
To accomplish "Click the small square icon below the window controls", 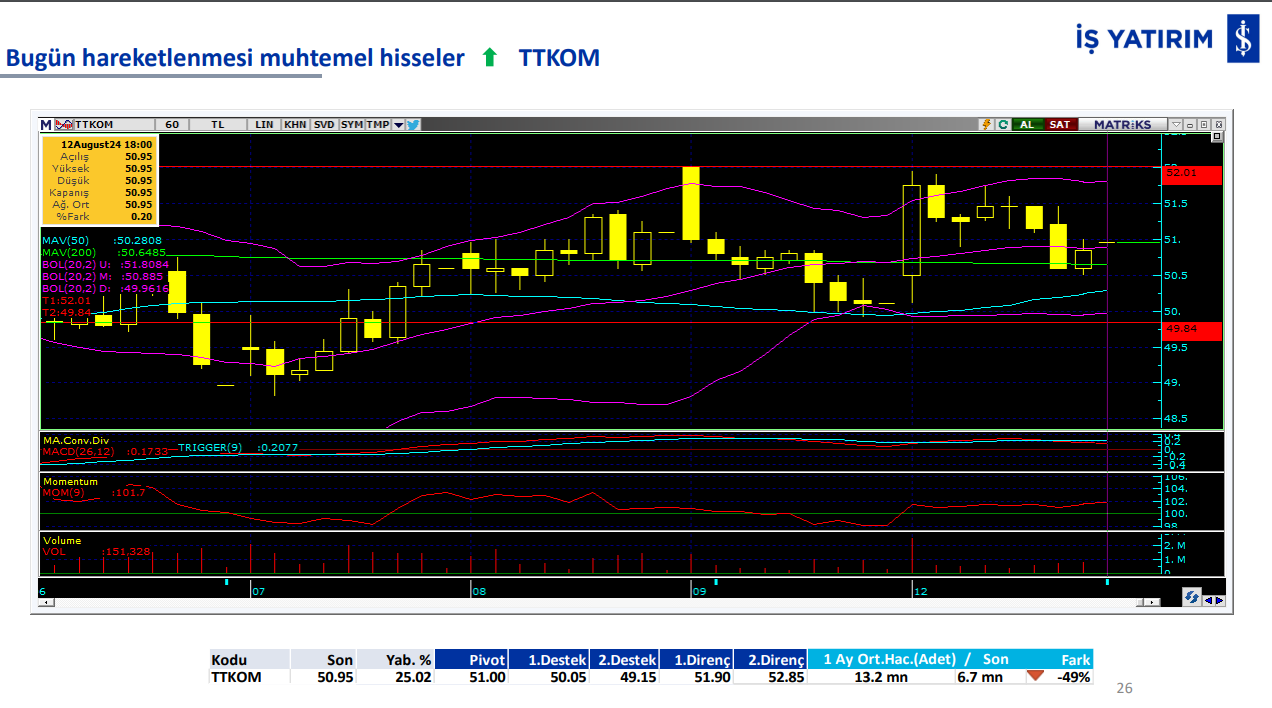I will pyautogui.click(x=1216, y=136).
